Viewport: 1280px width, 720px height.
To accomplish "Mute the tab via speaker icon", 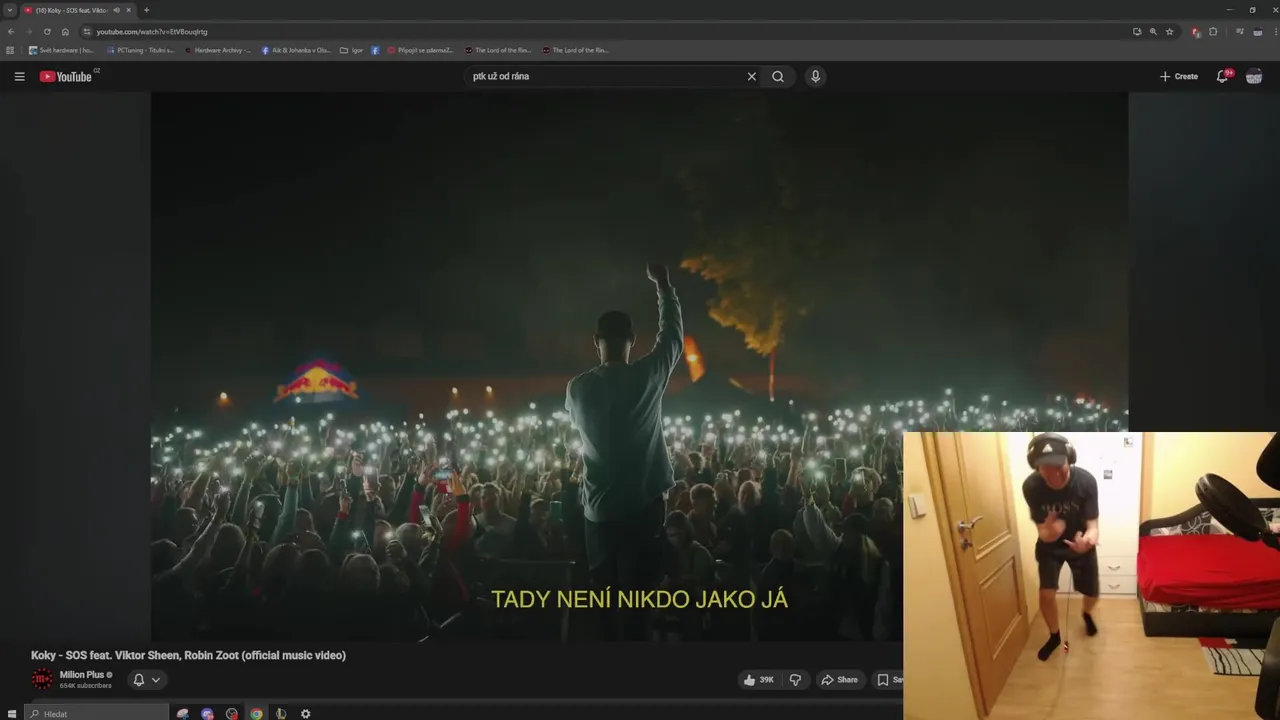I will (116, 10).
